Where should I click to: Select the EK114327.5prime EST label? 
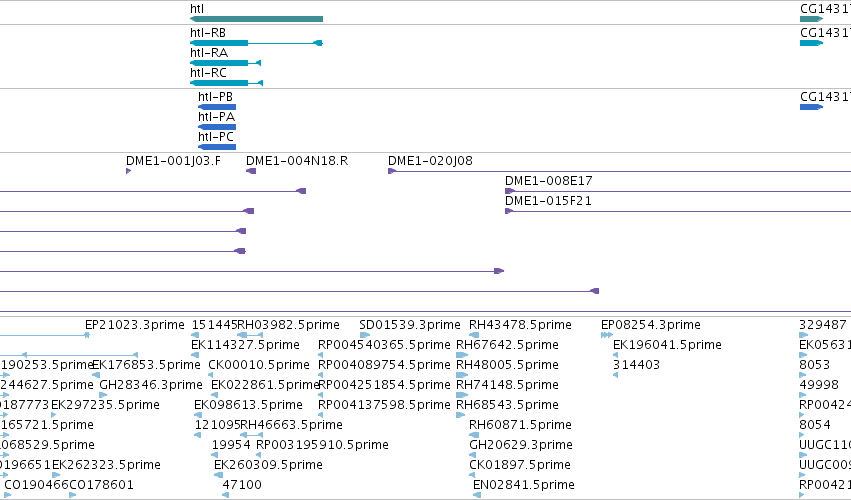pos(245,345)
